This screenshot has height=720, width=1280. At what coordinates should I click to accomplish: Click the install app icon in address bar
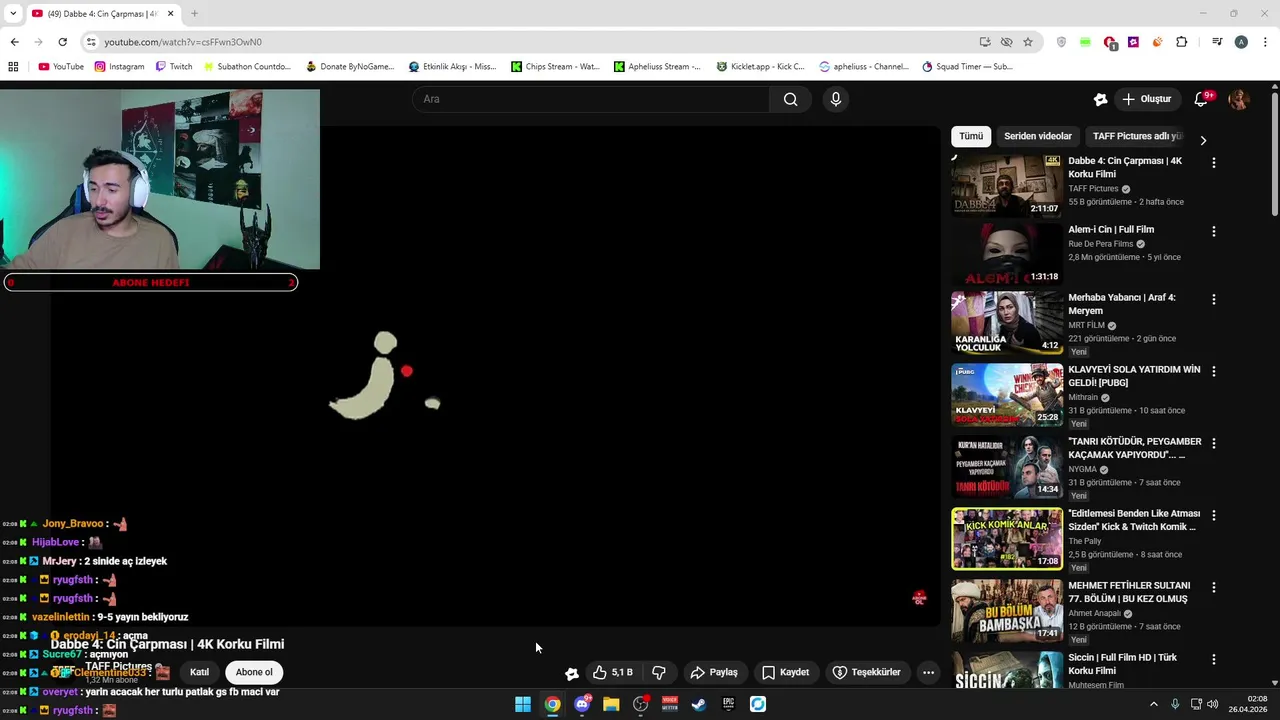click(985, 42)
